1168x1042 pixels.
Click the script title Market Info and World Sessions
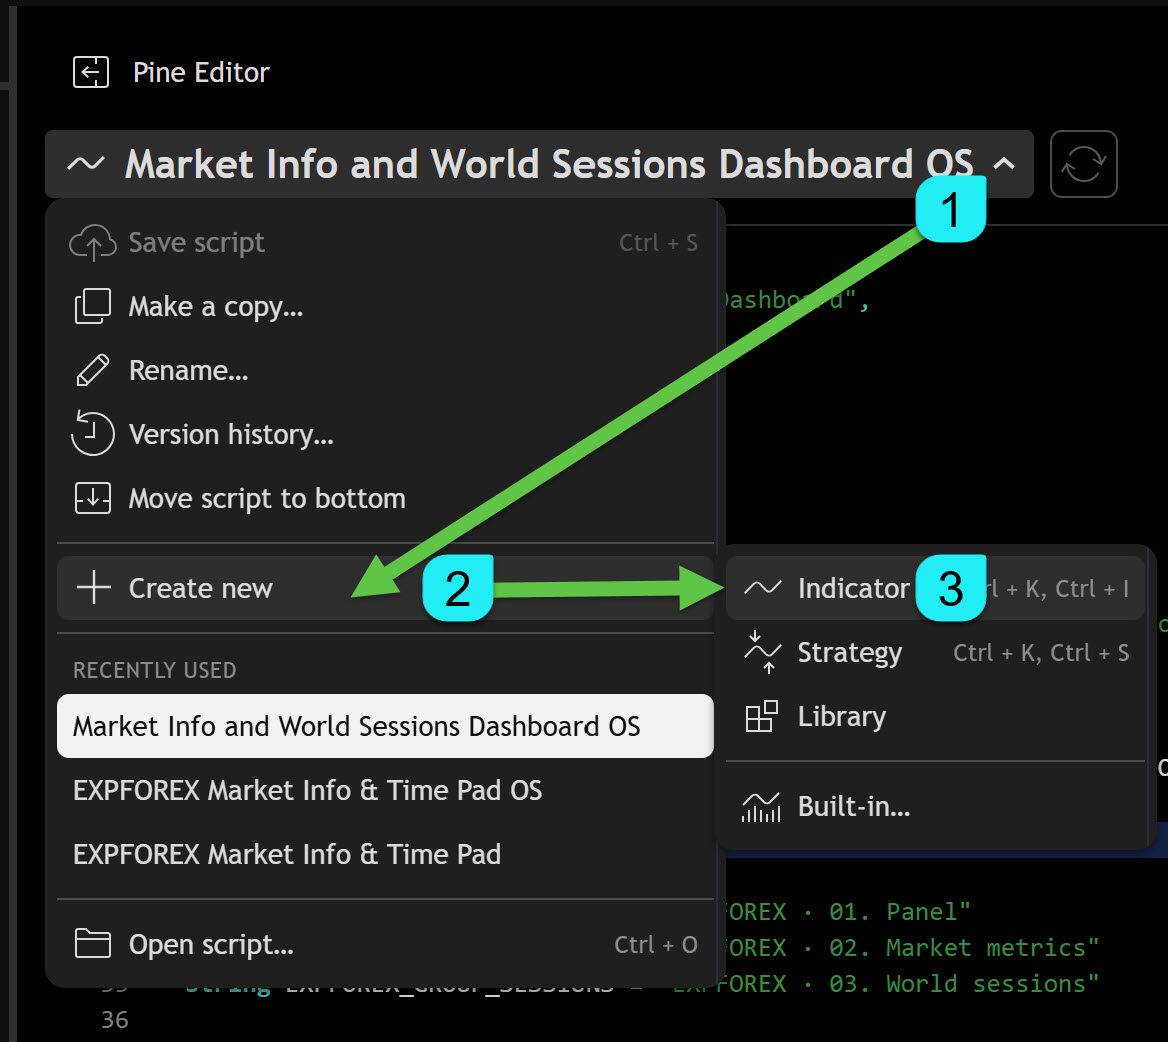pos(549,164)
